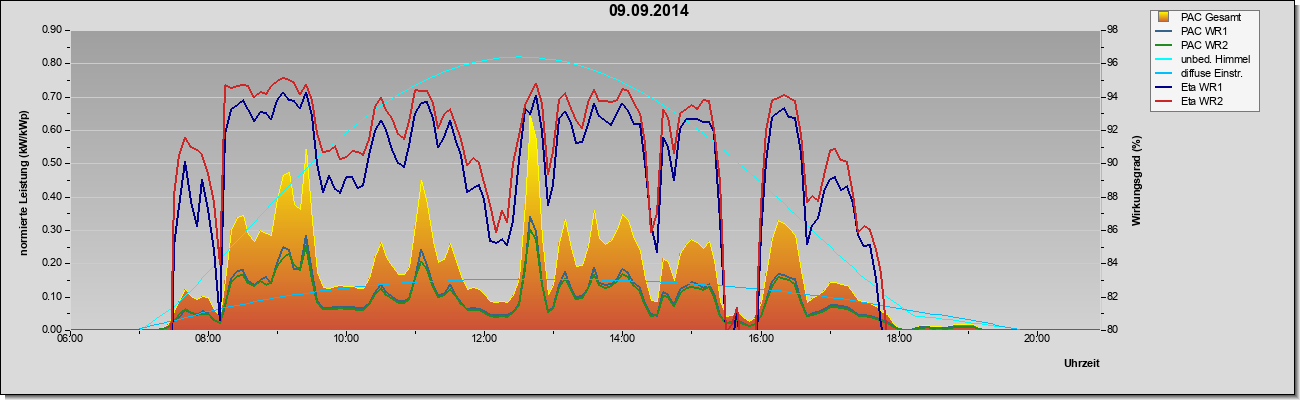Click the 20:00 time axis tick
Viewport: 1300px width, 400px height.
[1036, 338]
